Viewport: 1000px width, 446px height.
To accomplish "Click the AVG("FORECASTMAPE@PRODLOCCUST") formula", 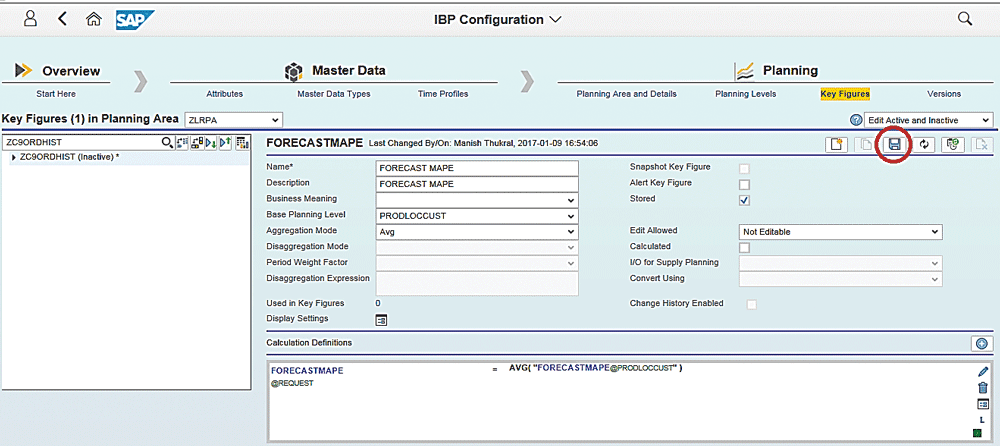I will tap(596, 368).
